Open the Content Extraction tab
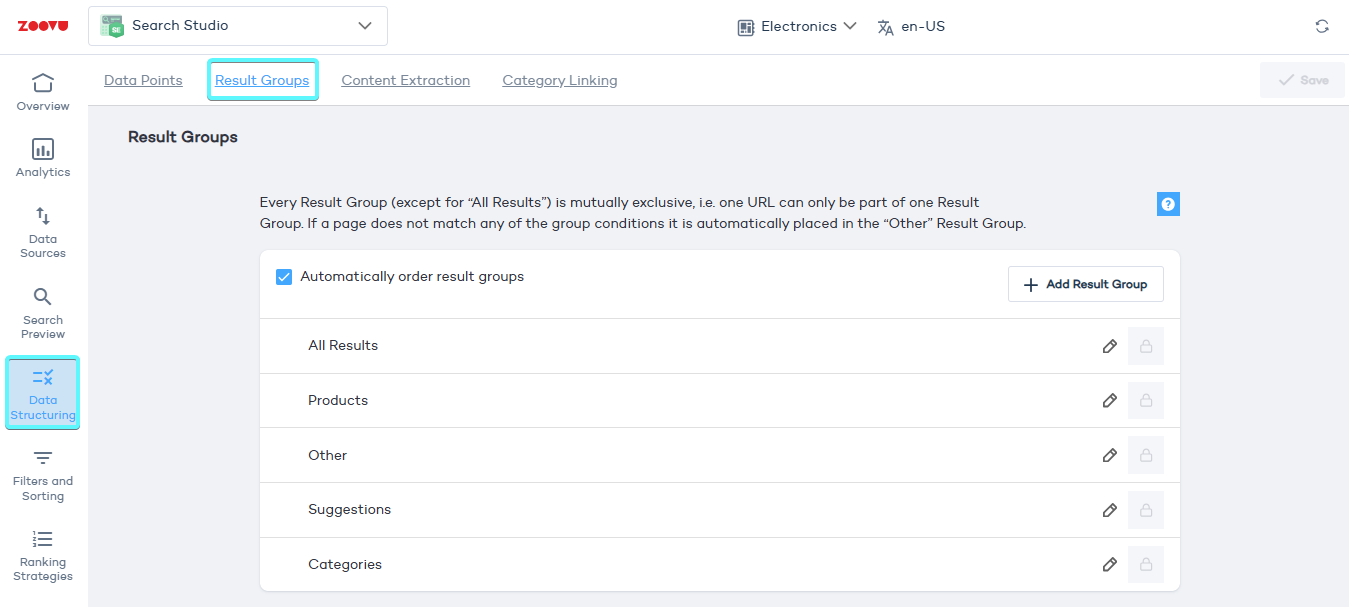 click(405, 80)
